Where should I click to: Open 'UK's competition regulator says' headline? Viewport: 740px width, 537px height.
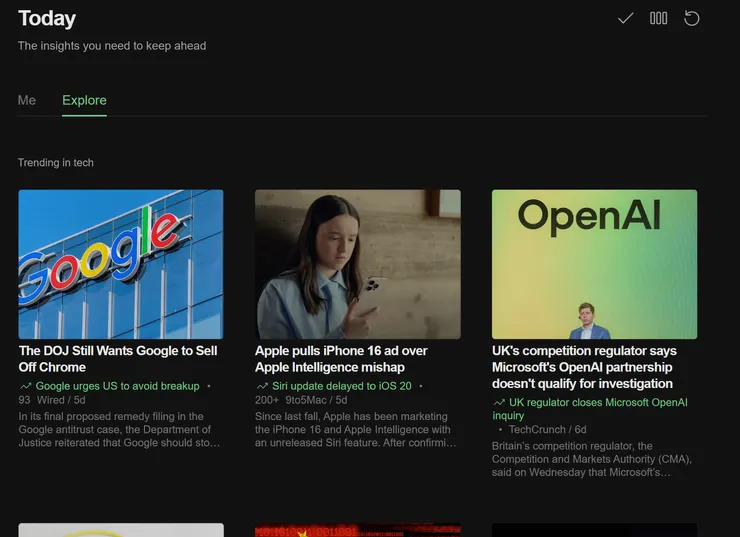[x=584, y=367]
